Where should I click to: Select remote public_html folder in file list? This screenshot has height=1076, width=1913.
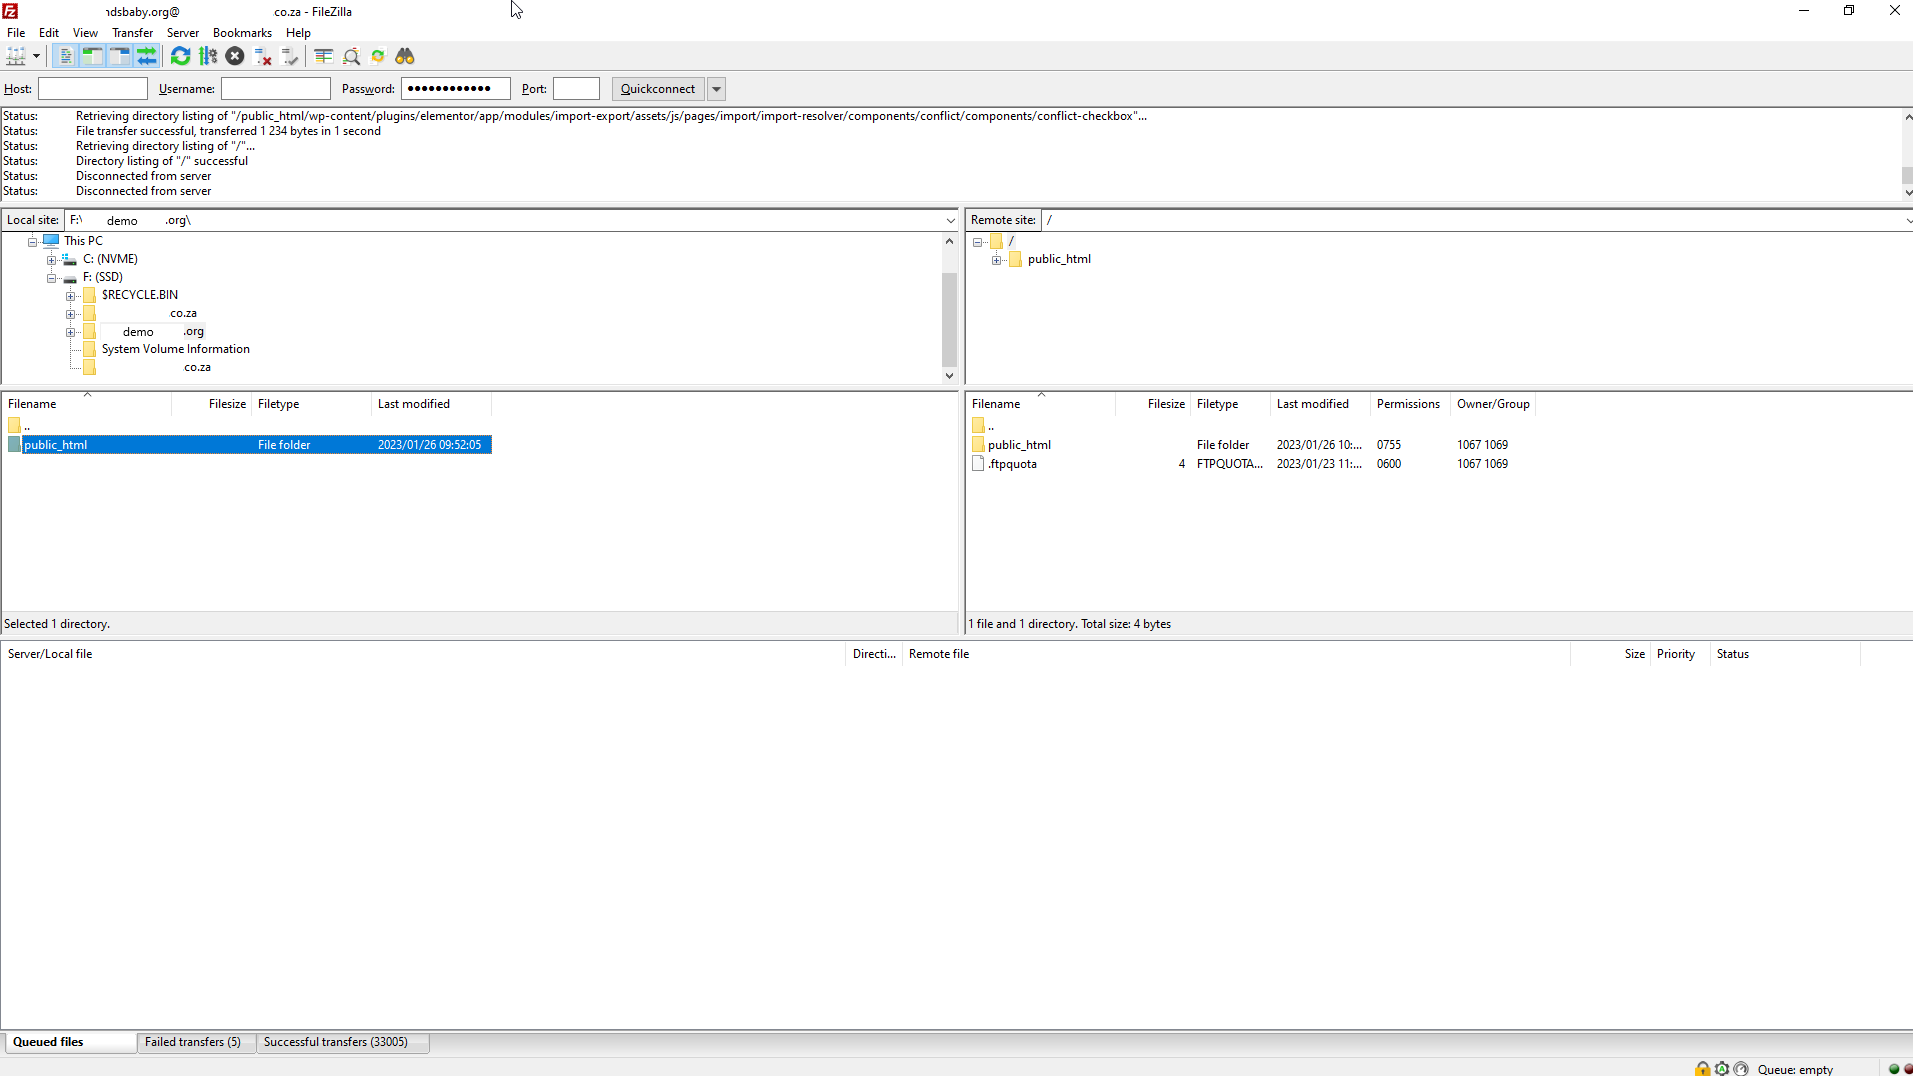[1019, 445]
